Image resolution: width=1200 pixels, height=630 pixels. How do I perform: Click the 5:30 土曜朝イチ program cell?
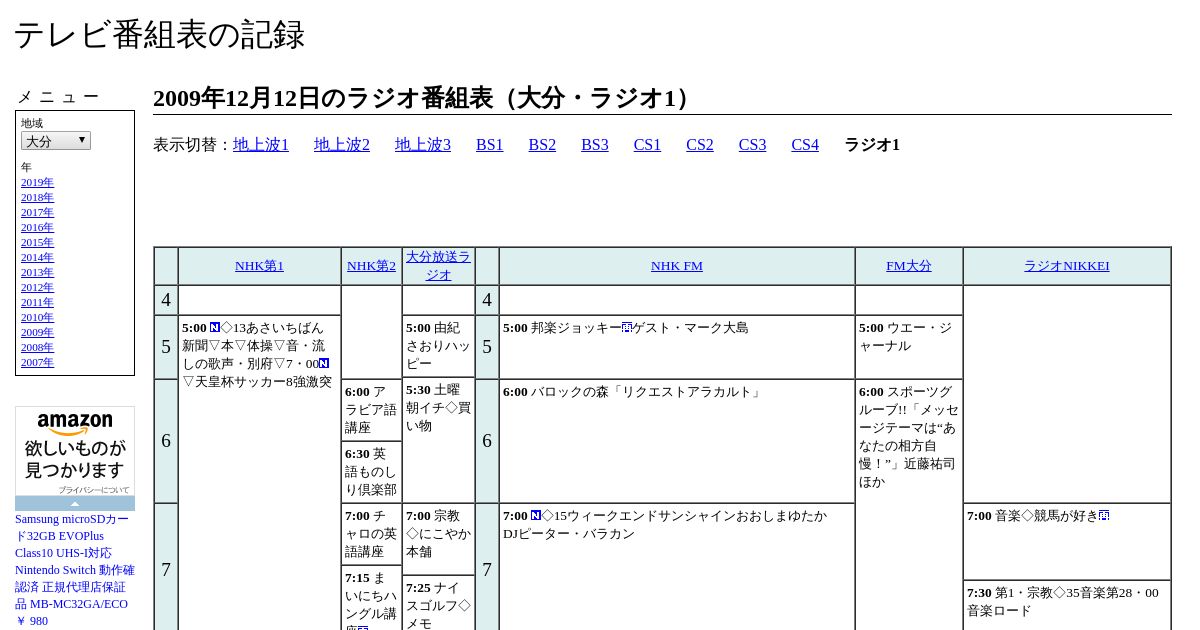pyautogui.click(x=438, y=440)
